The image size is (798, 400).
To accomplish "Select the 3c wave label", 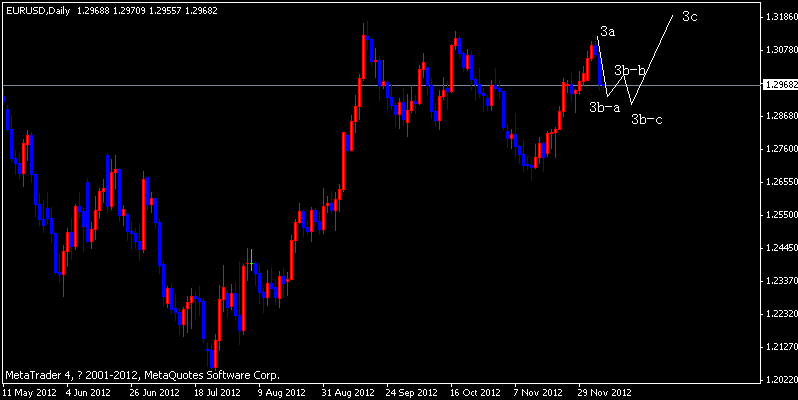I will 690,17.
